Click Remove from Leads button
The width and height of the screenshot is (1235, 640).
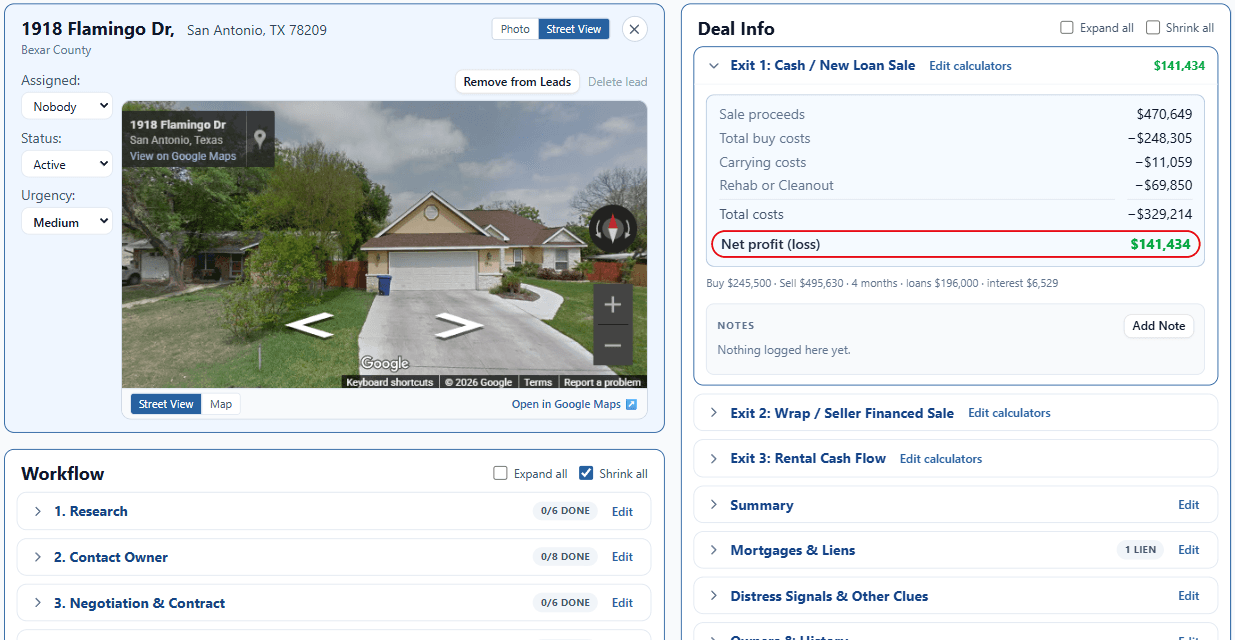click(517, 82)
